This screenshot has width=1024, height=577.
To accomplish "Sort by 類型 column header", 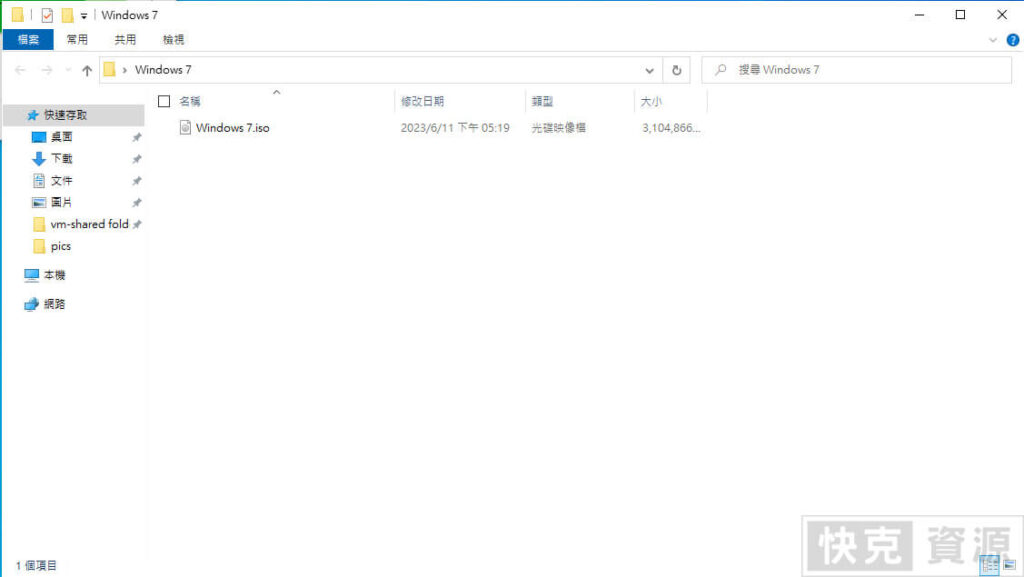I will 542,101.
